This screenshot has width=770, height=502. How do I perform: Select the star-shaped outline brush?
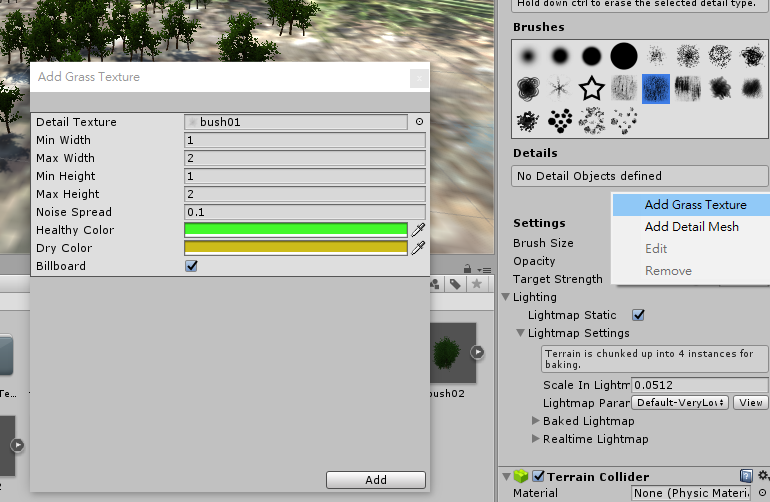coord(592,88)
